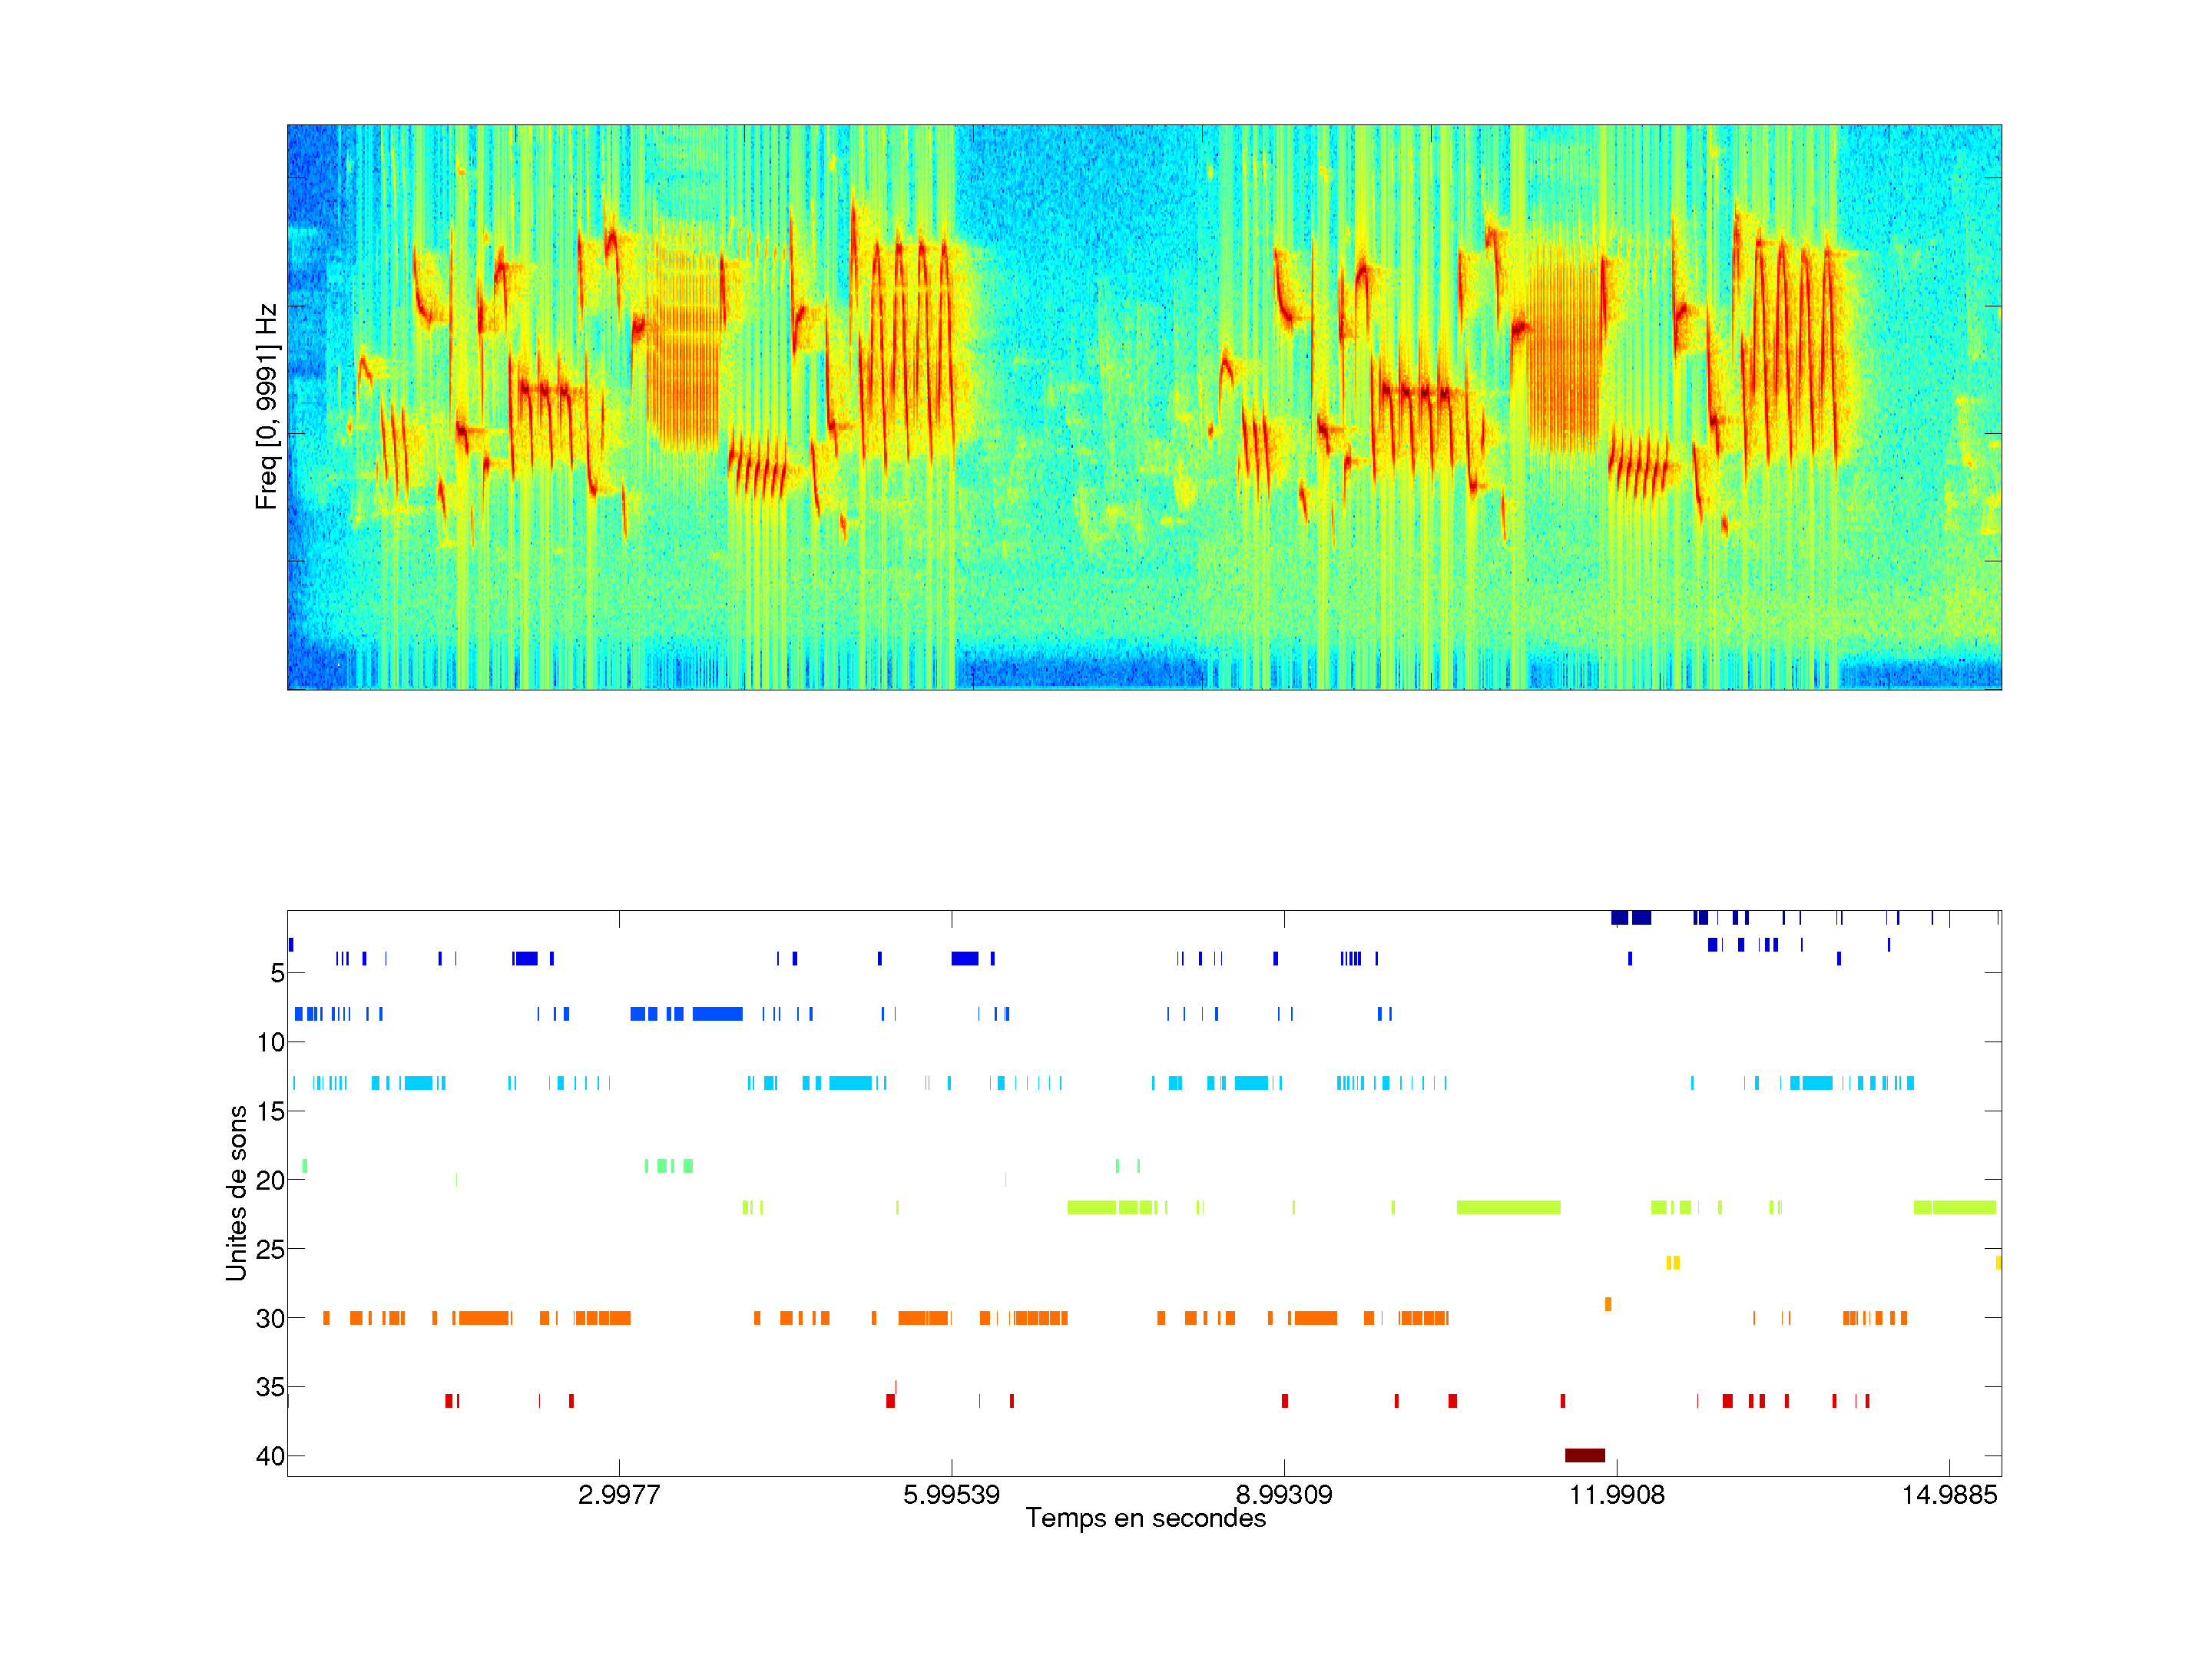Select the 5.99539 time tick label
Viewport: 2212px width, 1659px height.
coord(951,1495)
